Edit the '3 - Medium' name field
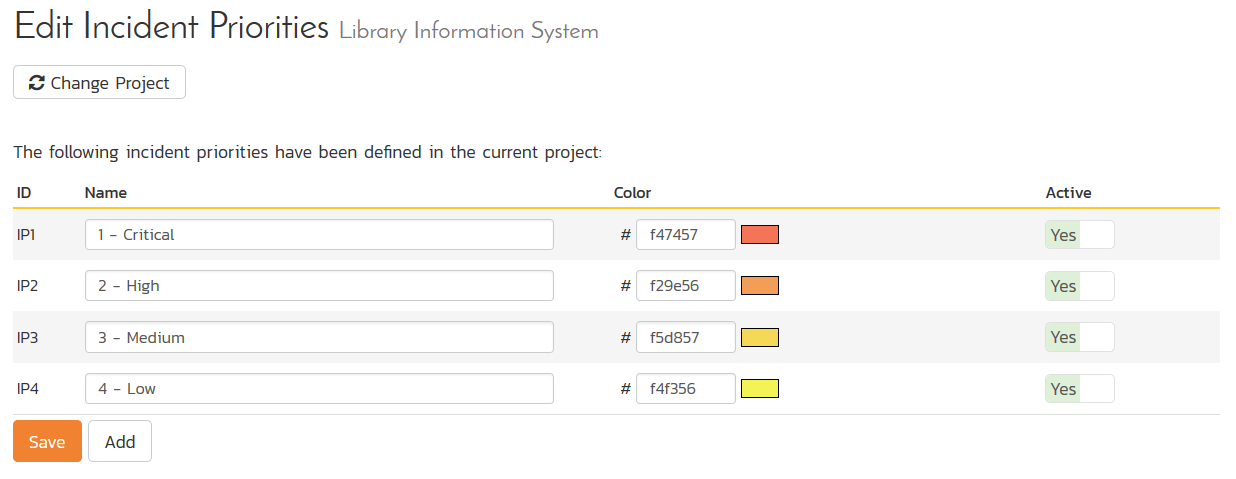1236x479 pixels. click(319, 337)
